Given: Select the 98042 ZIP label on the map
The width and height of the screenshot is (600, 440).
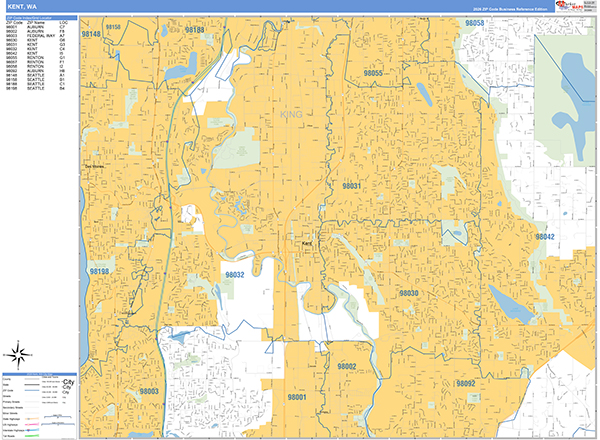Looking at the screenshot, I should coord(545,237).
